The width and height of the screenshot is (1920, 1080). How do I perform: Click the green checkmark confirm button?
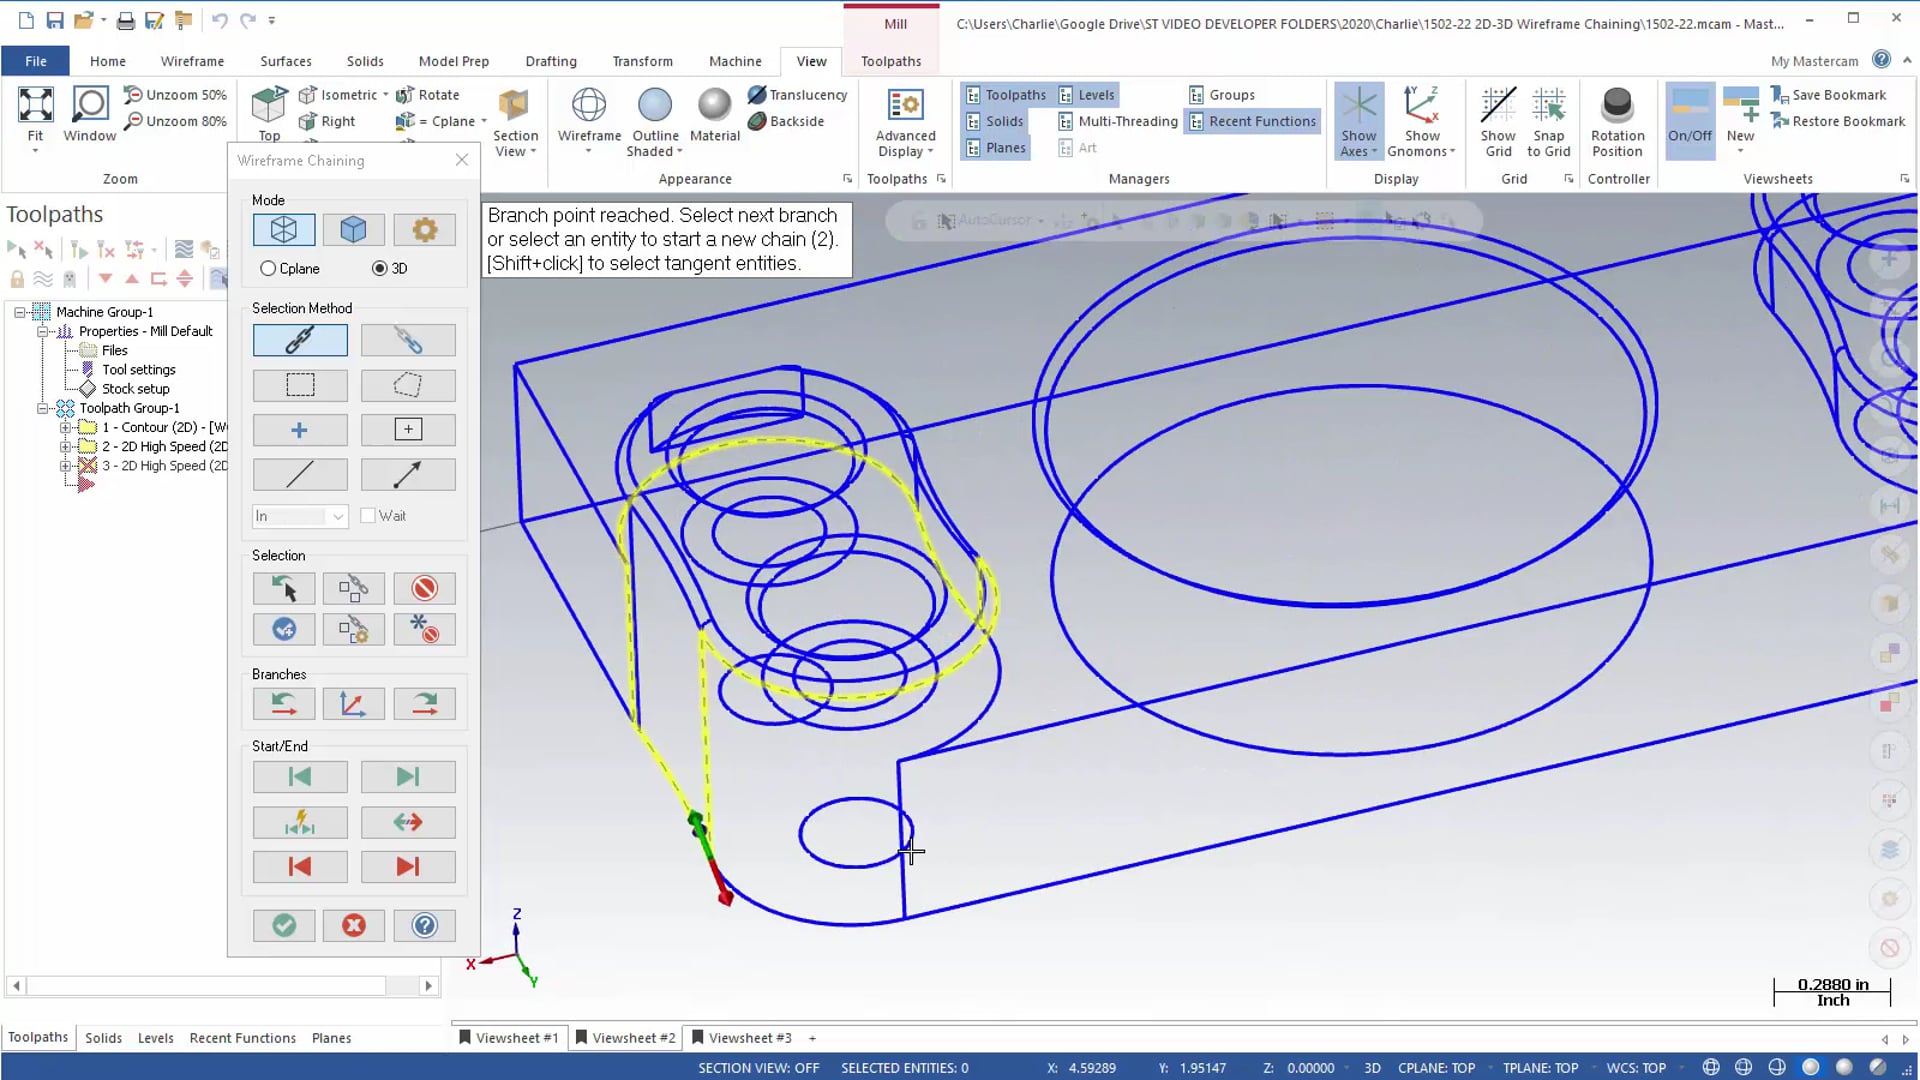(285, 926)
